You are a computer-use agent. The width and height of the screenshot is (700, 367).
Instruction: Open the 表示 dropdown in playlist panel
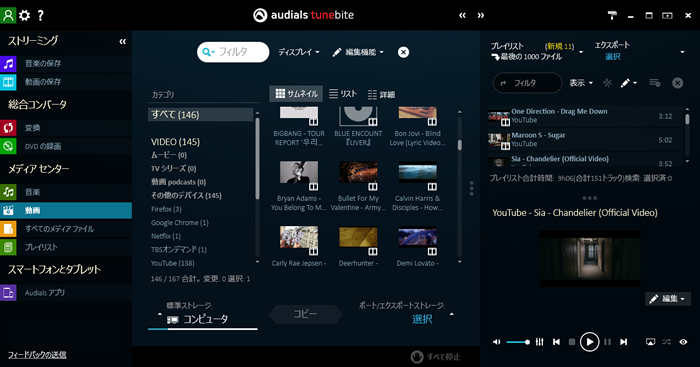click(581, 83)
